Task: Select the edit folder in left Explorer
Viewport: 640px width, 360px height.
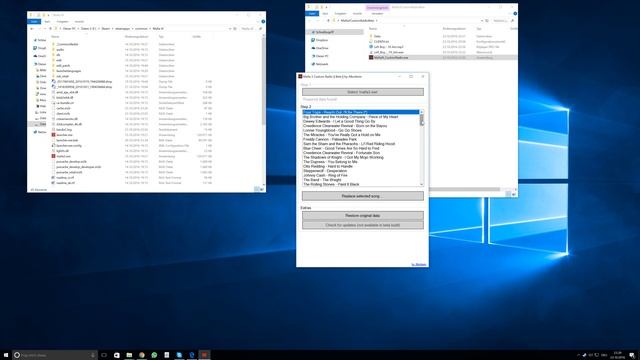Action: 59,60
